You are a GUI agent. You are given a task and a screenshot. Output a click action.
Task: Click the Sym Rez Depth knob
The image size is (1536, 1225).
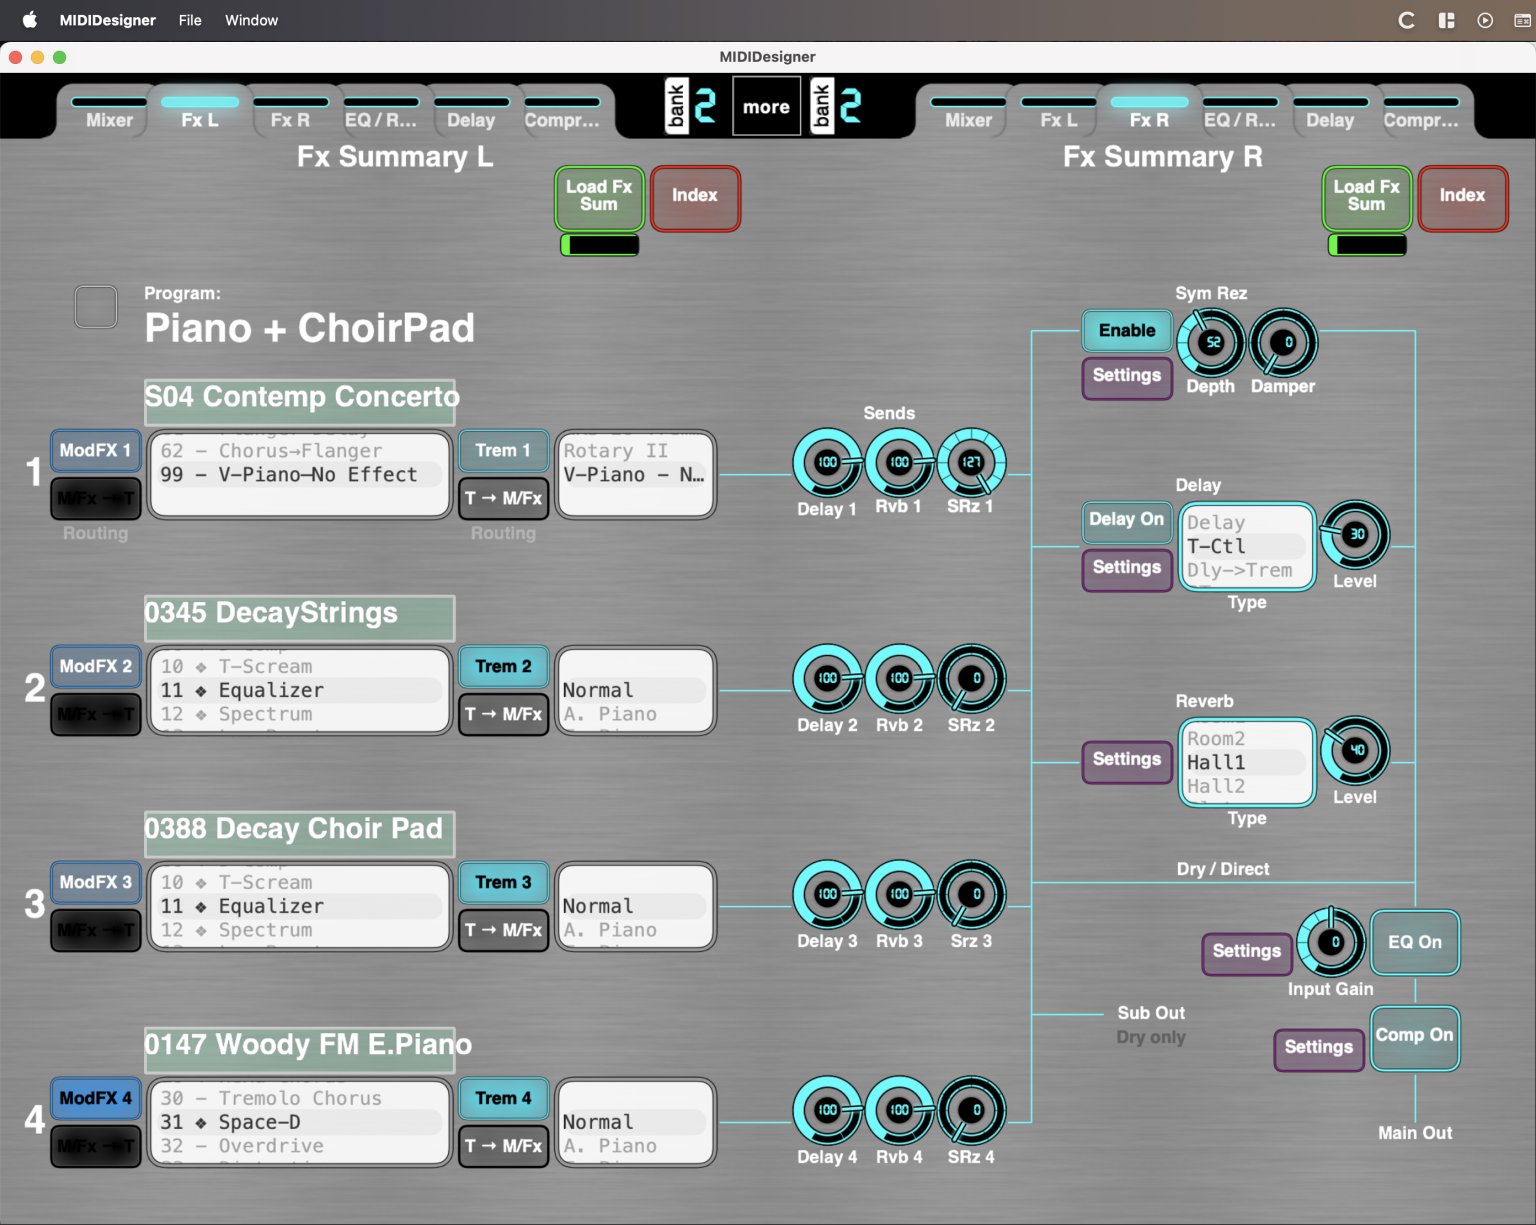pyautogui.click(x=1211, y=343)
